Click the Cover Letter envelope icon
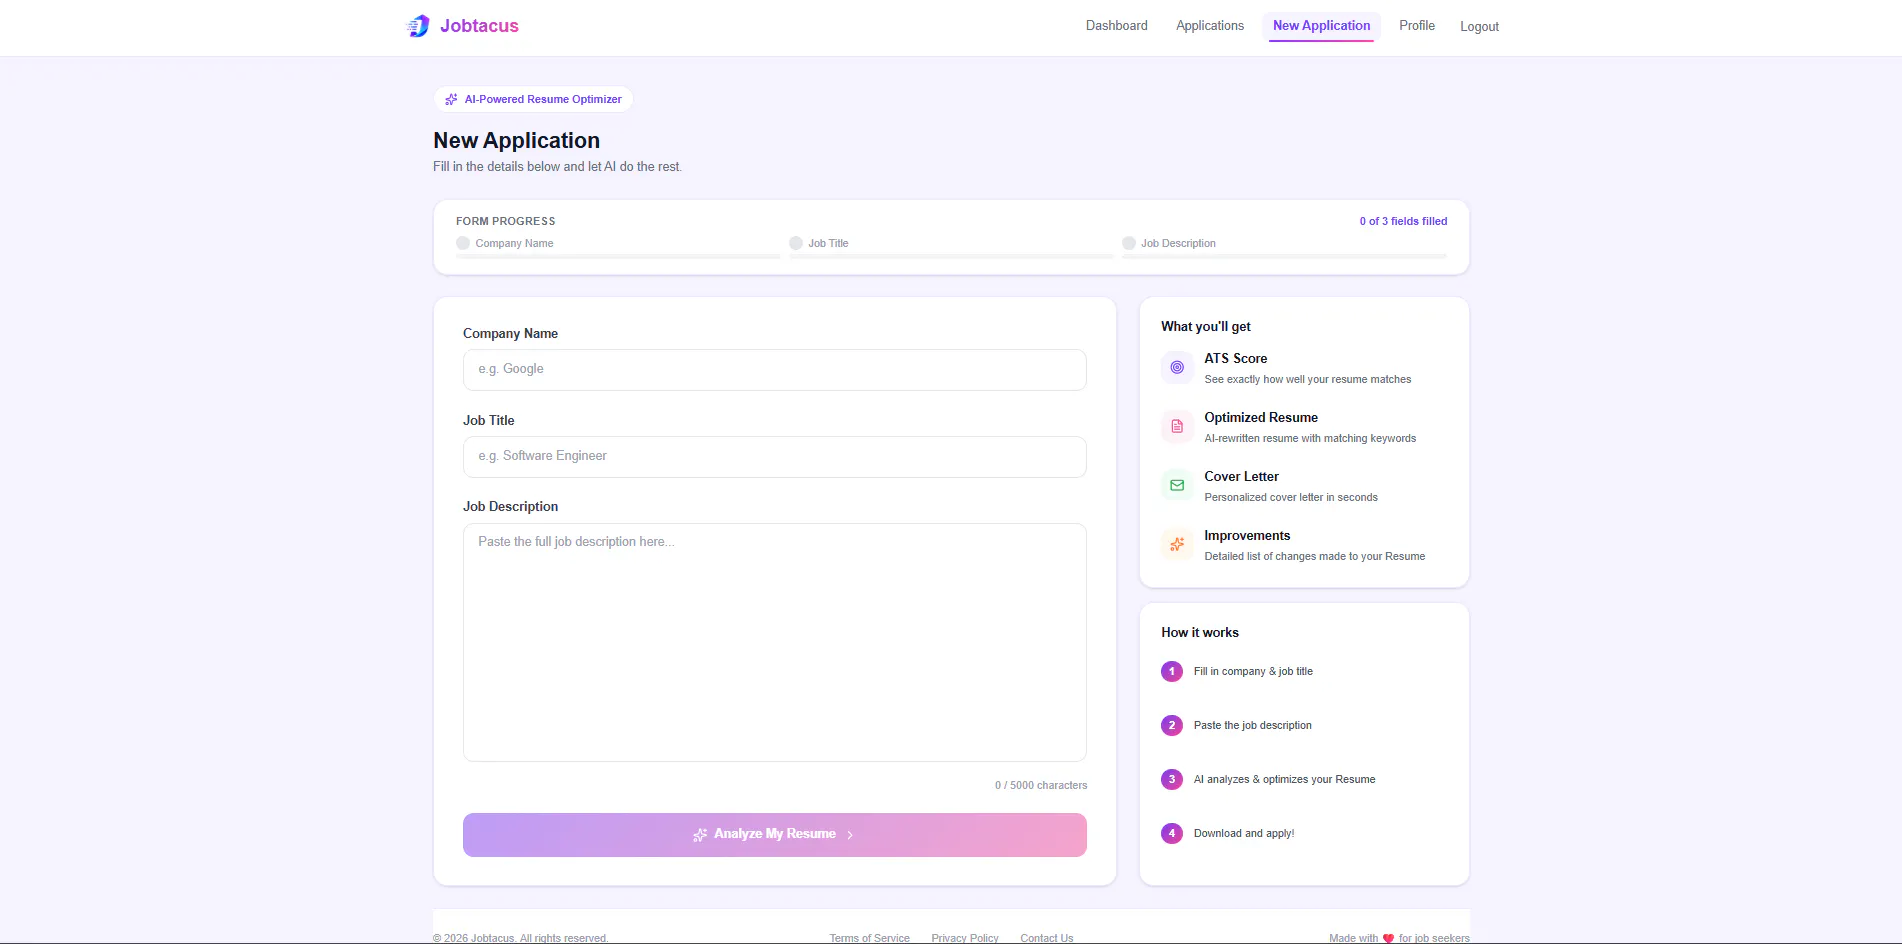The width and height of the screenshot is (1902, 944). click(x=1177, y=485)
